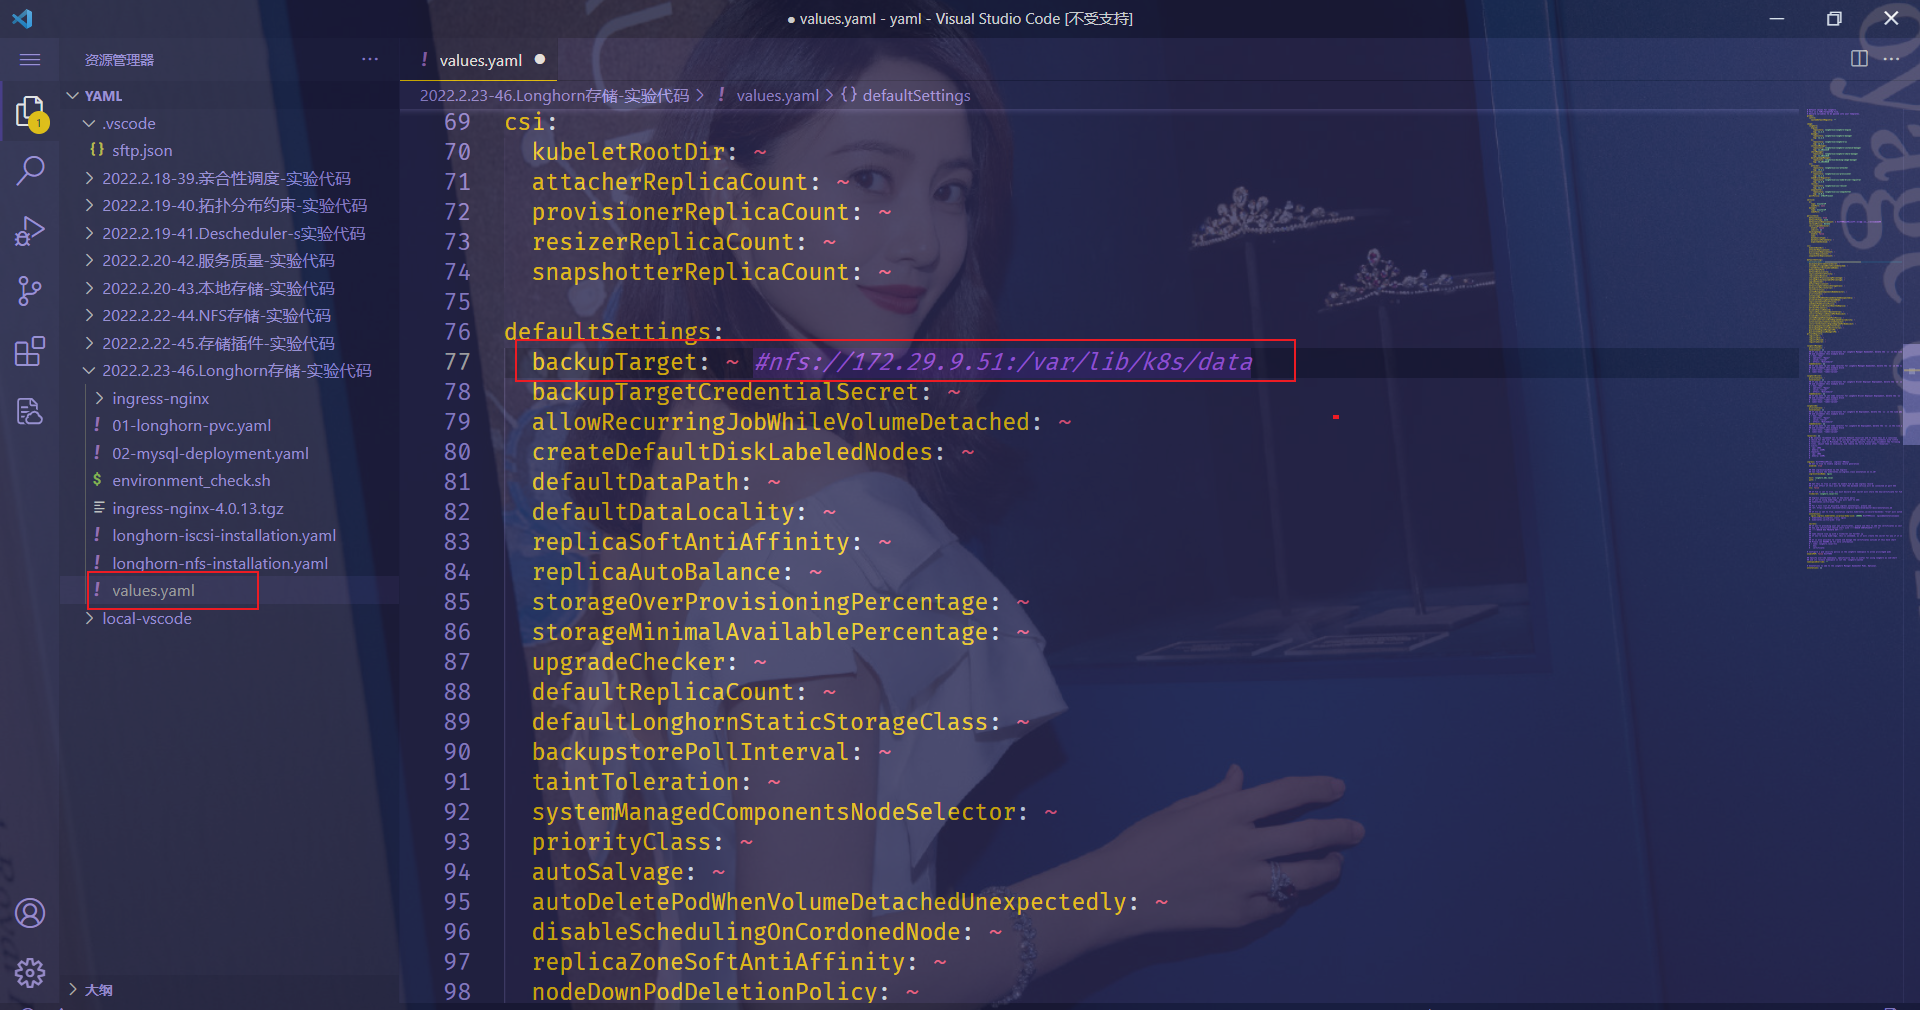The width and height of the screenshot is (1920, 1010).
Task: Click the commented nfs:// backup URL
Action: [x=1003, y=362]
